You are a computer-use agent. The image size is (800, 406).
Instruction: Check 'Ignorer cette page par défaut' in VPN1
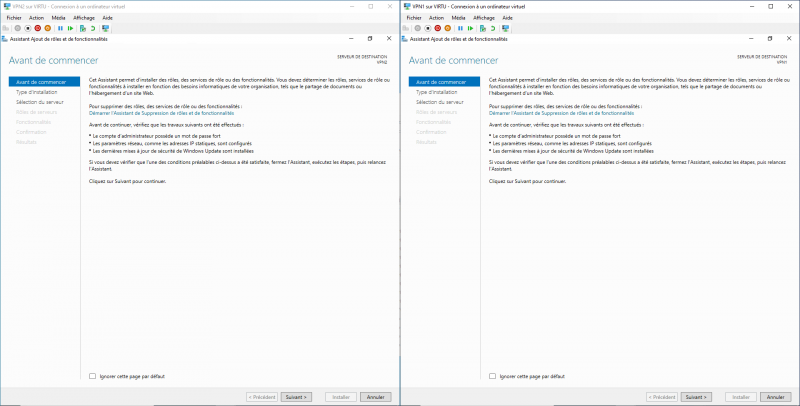492,376
